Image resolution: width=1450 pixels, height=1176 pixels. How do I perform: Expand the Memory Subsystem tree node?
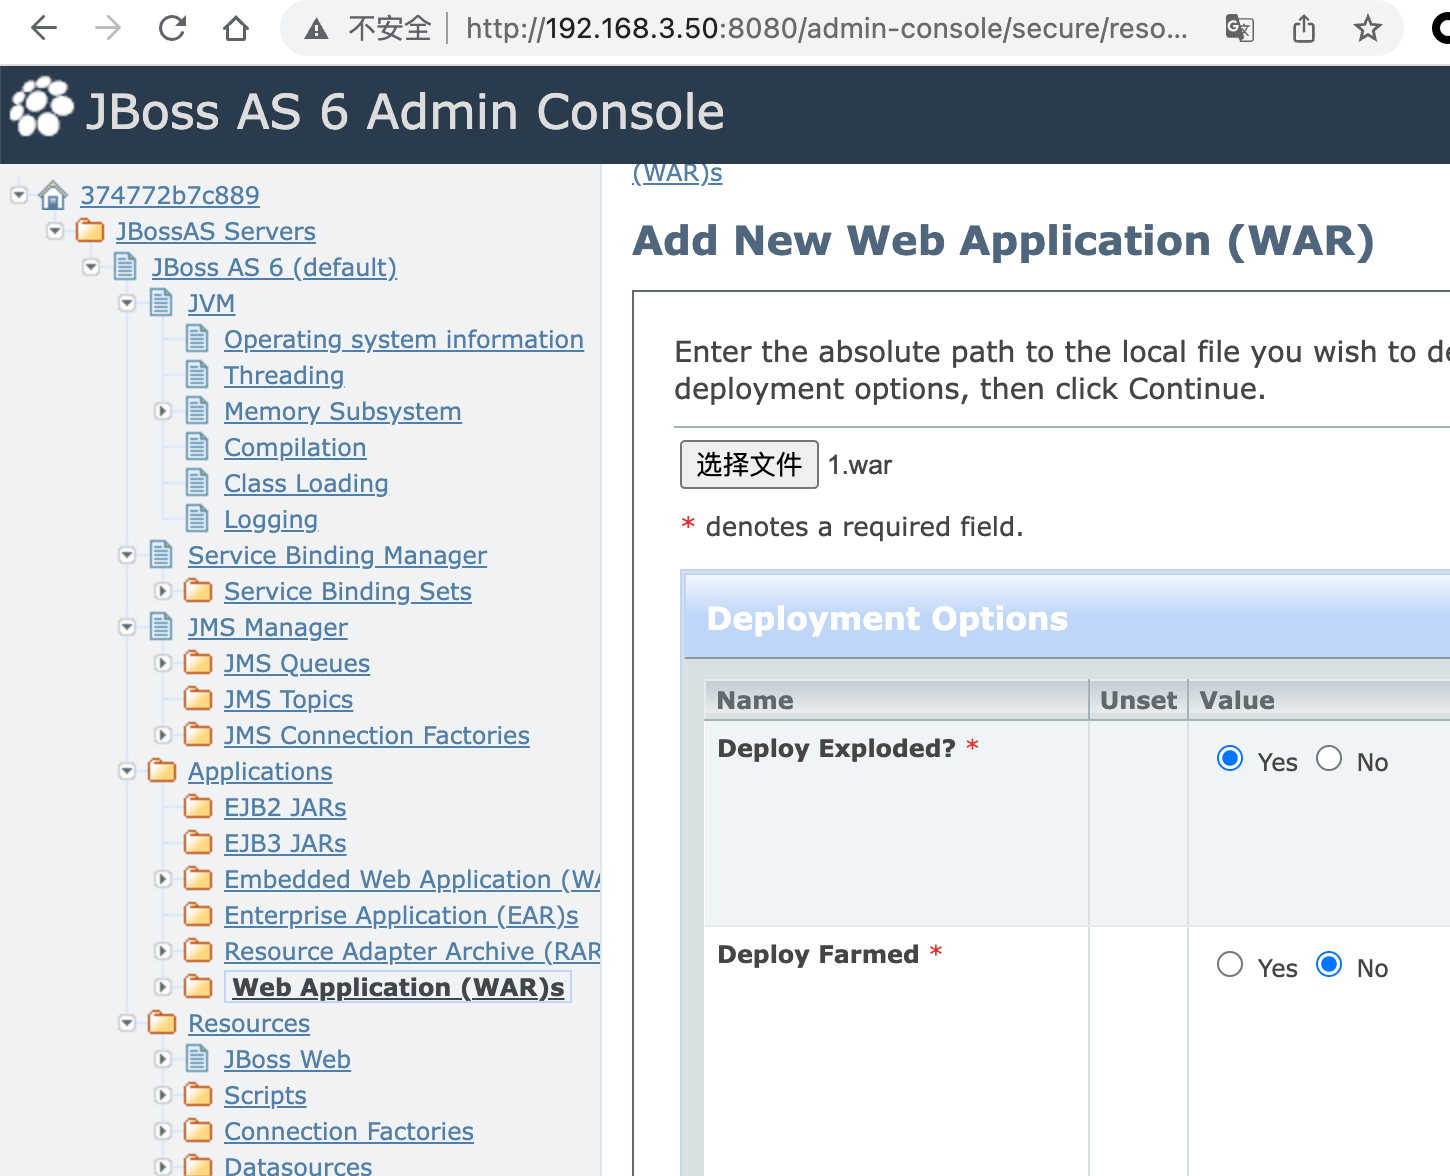coord(163,411)
